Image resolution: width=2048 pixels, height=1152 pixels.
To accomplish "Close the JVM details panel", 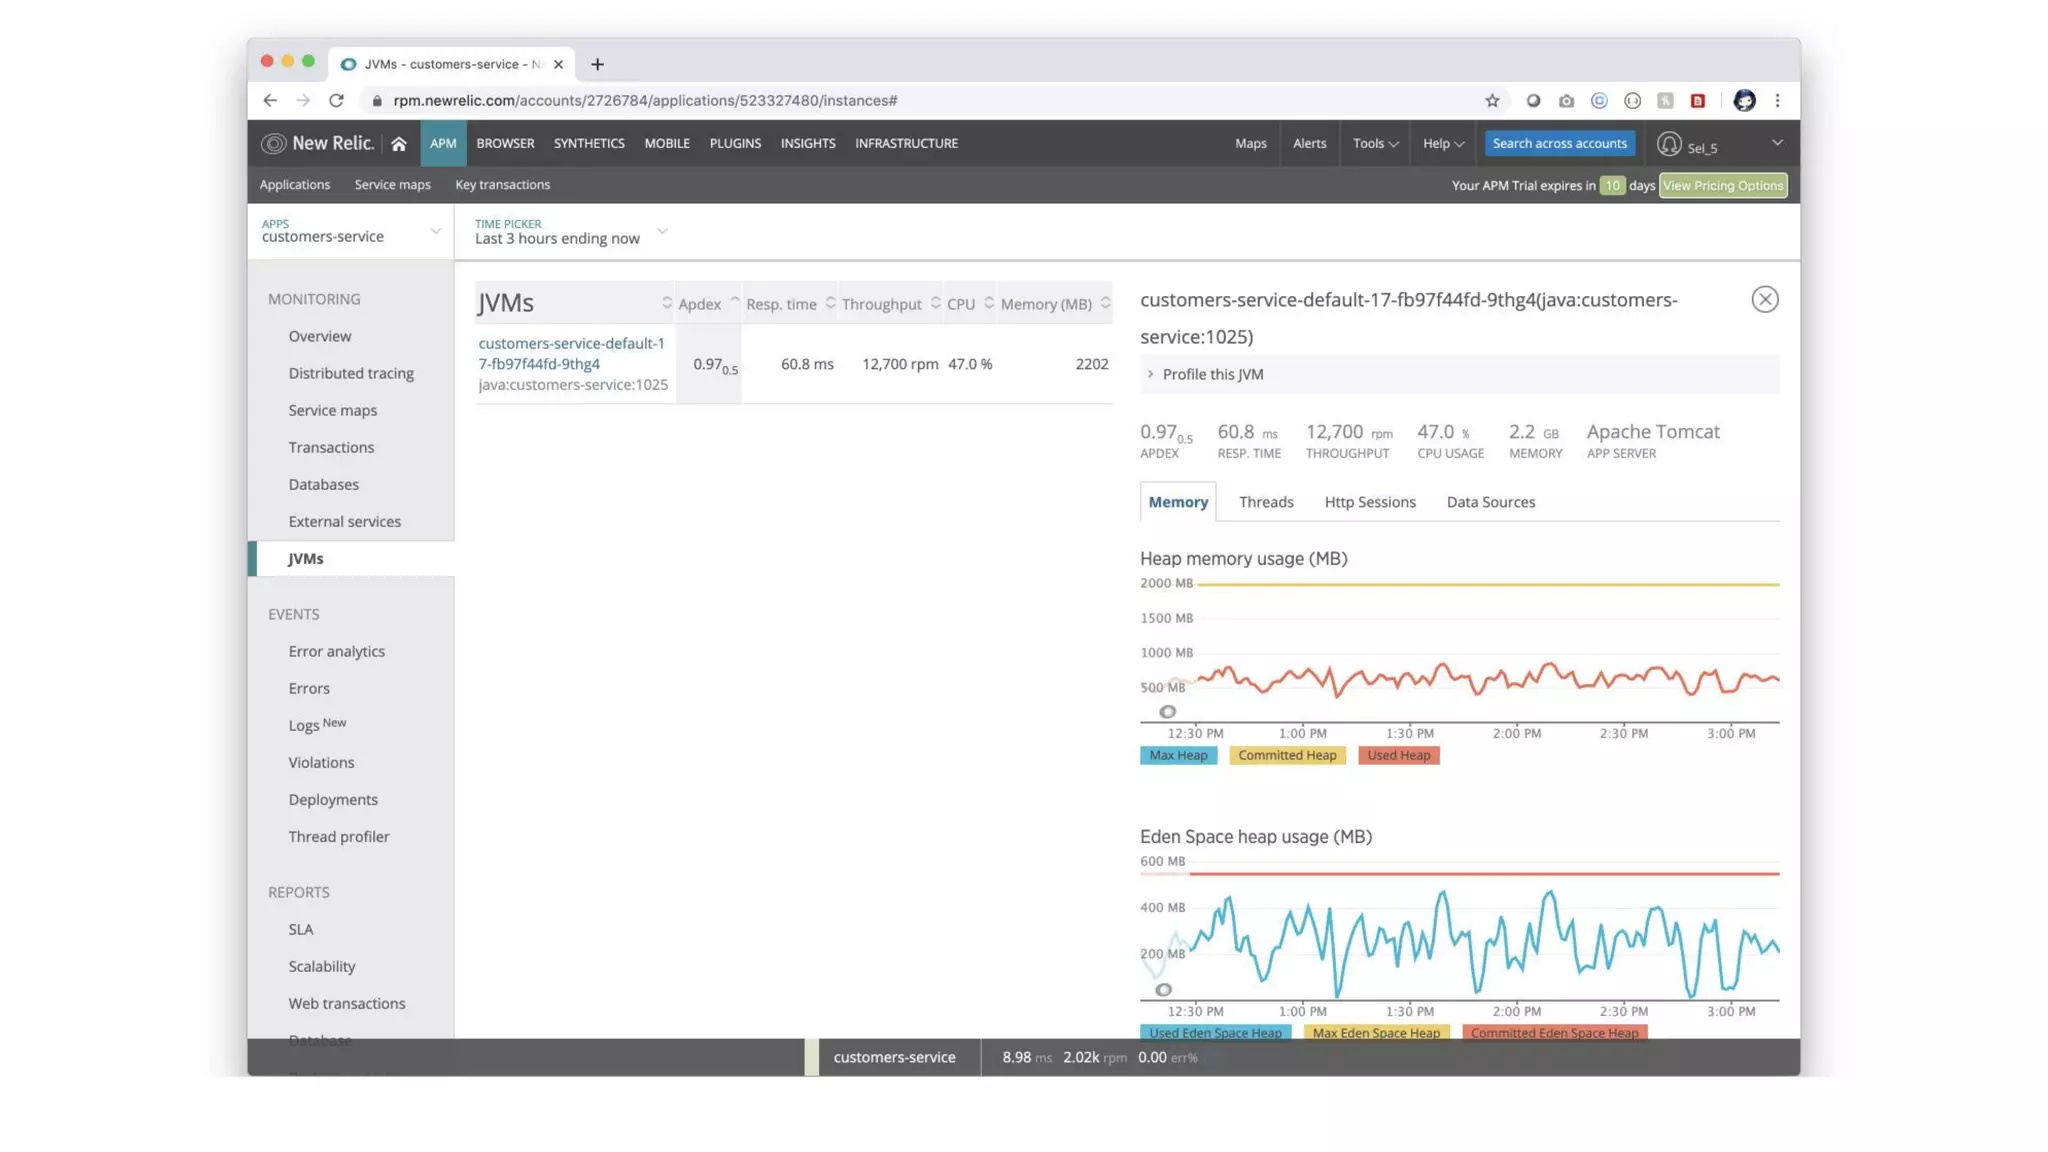I will 1764,300.
